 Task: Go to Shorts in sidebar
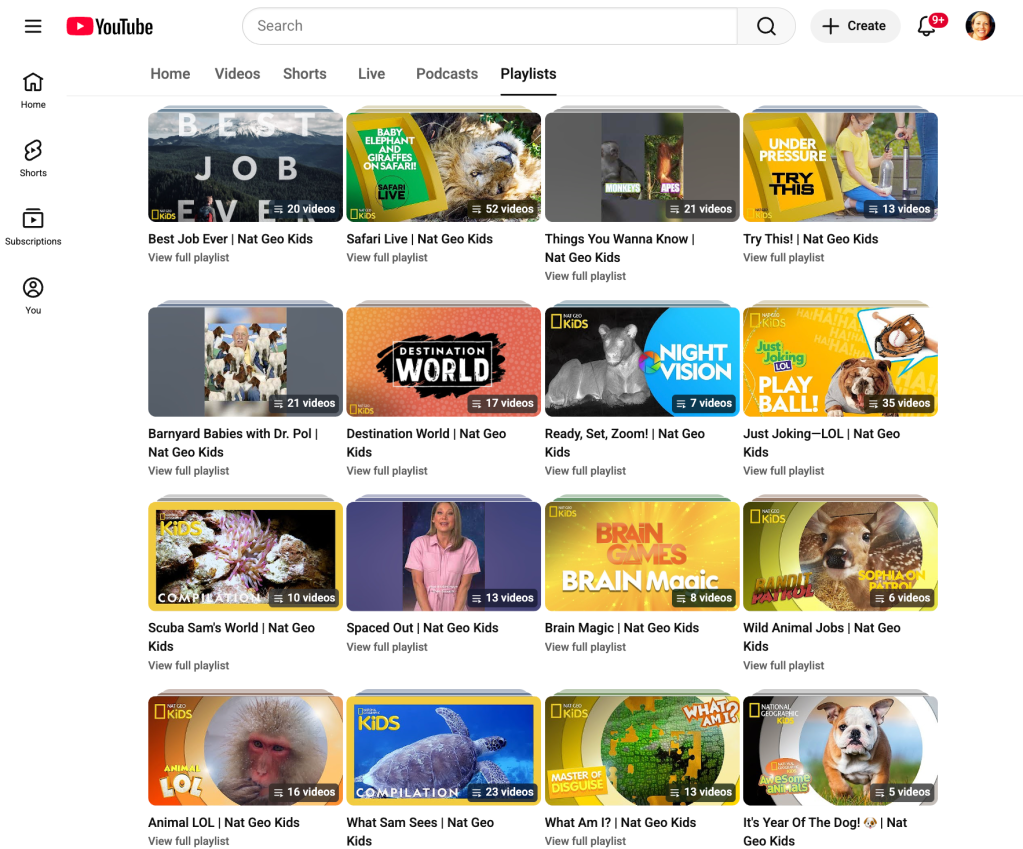(x=33, y=158)
